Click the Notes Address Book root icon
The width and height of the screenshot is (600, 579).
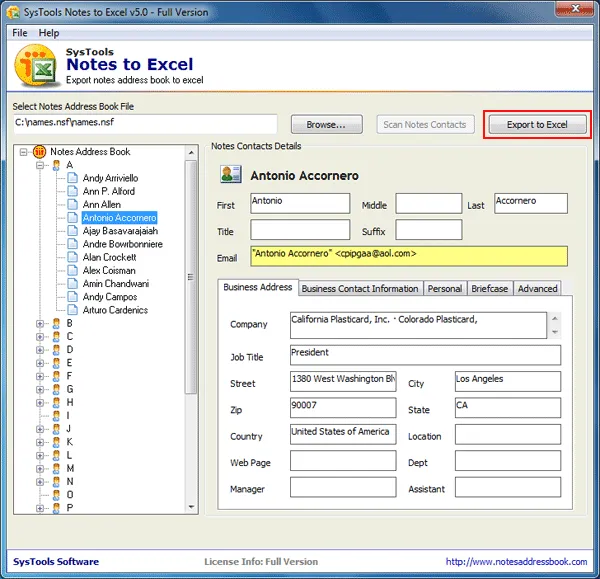point(39,152)
